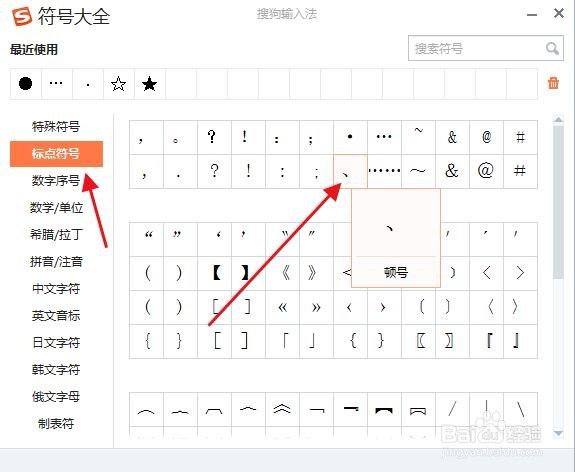This screenshot has width=575, height=472.
Task: Insert the first-row @ symbol
Action: point(486,137)
